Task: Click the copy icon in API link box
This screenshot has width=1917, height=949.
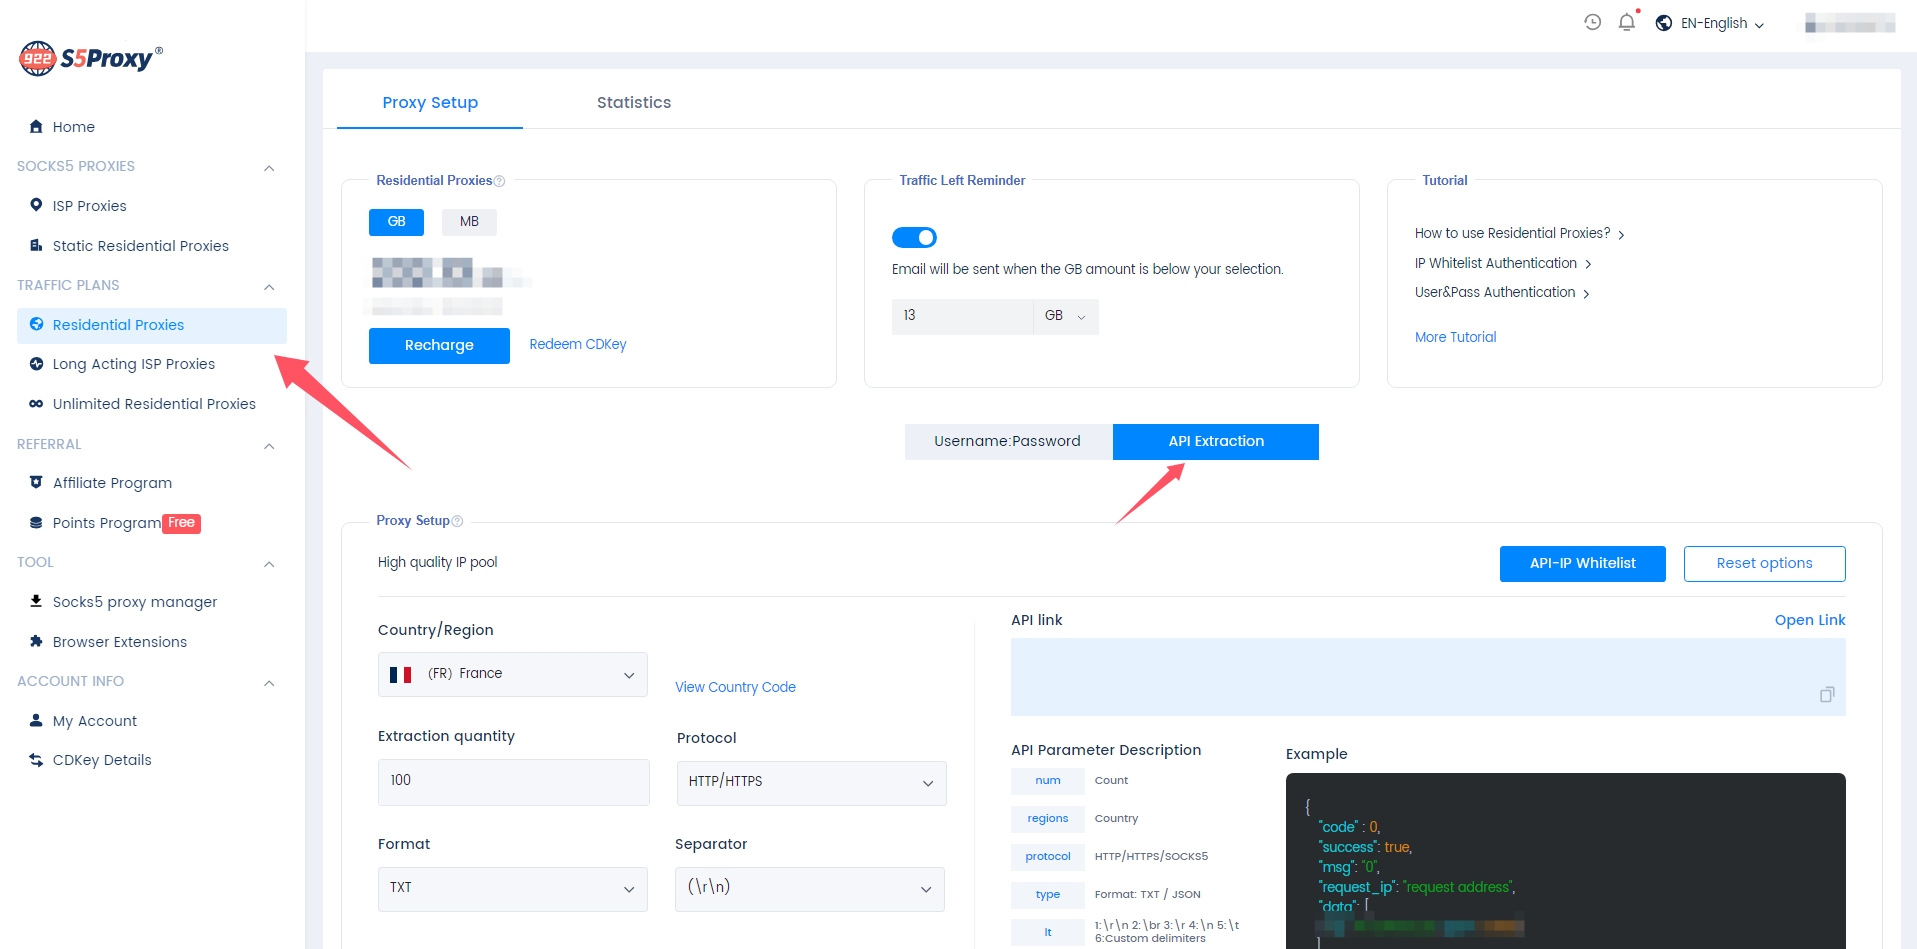Action: pos(1826,694)
